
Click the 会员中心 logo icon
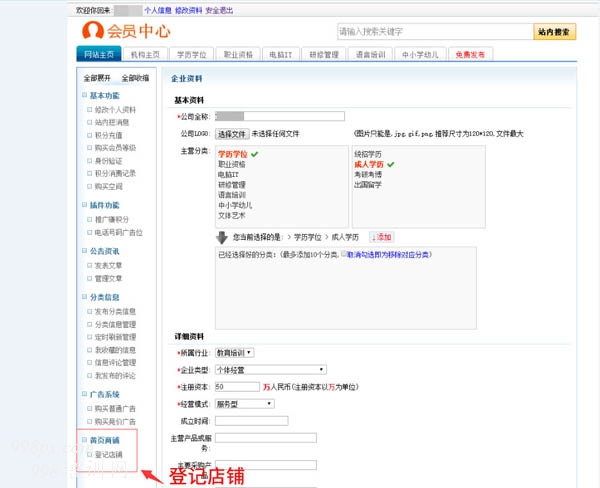point(93,31)
